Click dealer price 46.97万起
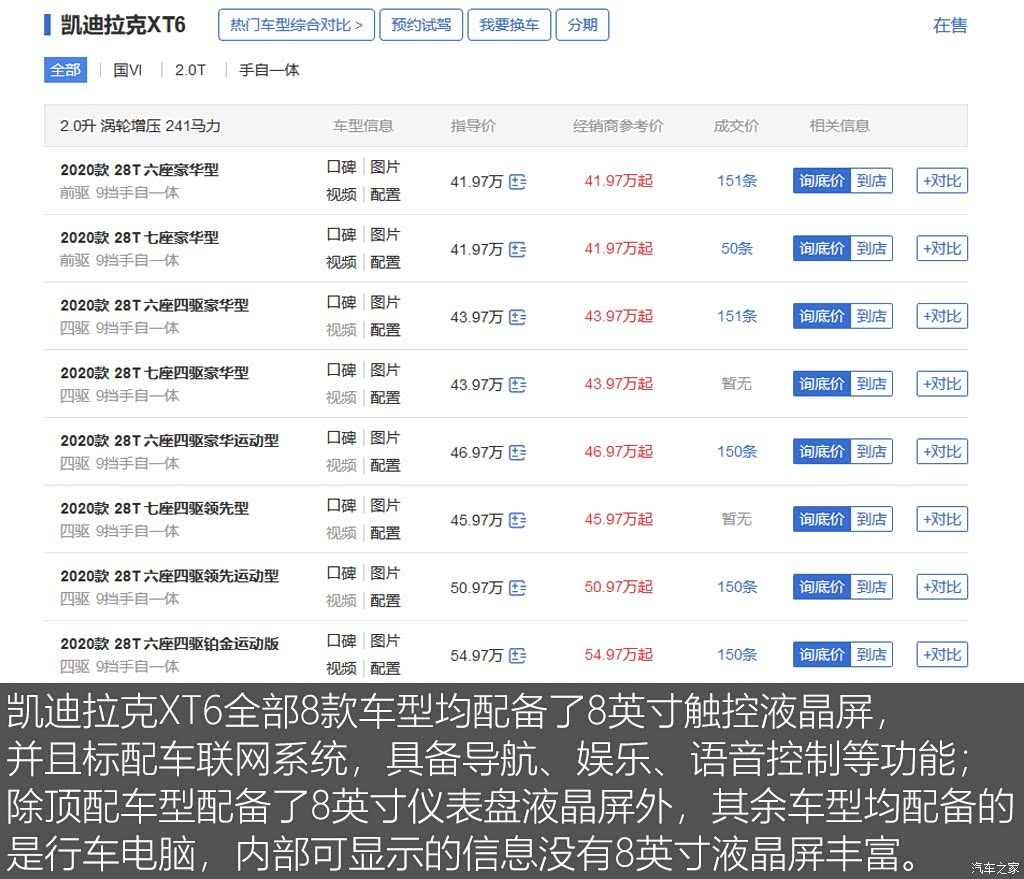The width and height of the screenshot is (1024, 879). [618, 452]
